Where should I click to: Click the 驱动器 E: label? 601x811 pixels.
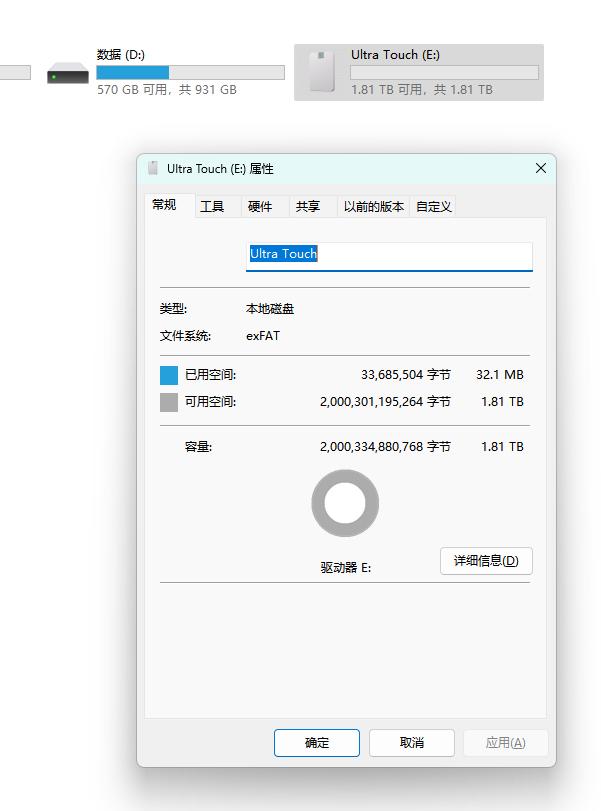345,568
